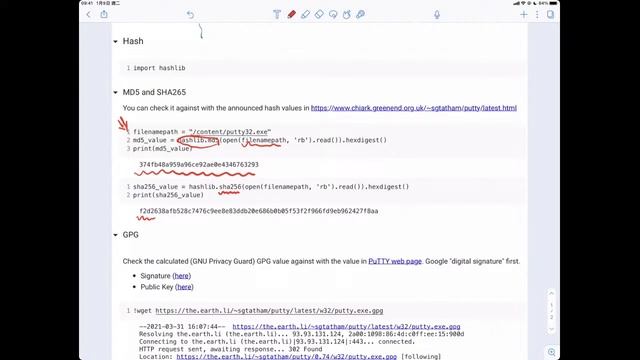
Task: Collapse the Hash section
Action: pos(116,41)
